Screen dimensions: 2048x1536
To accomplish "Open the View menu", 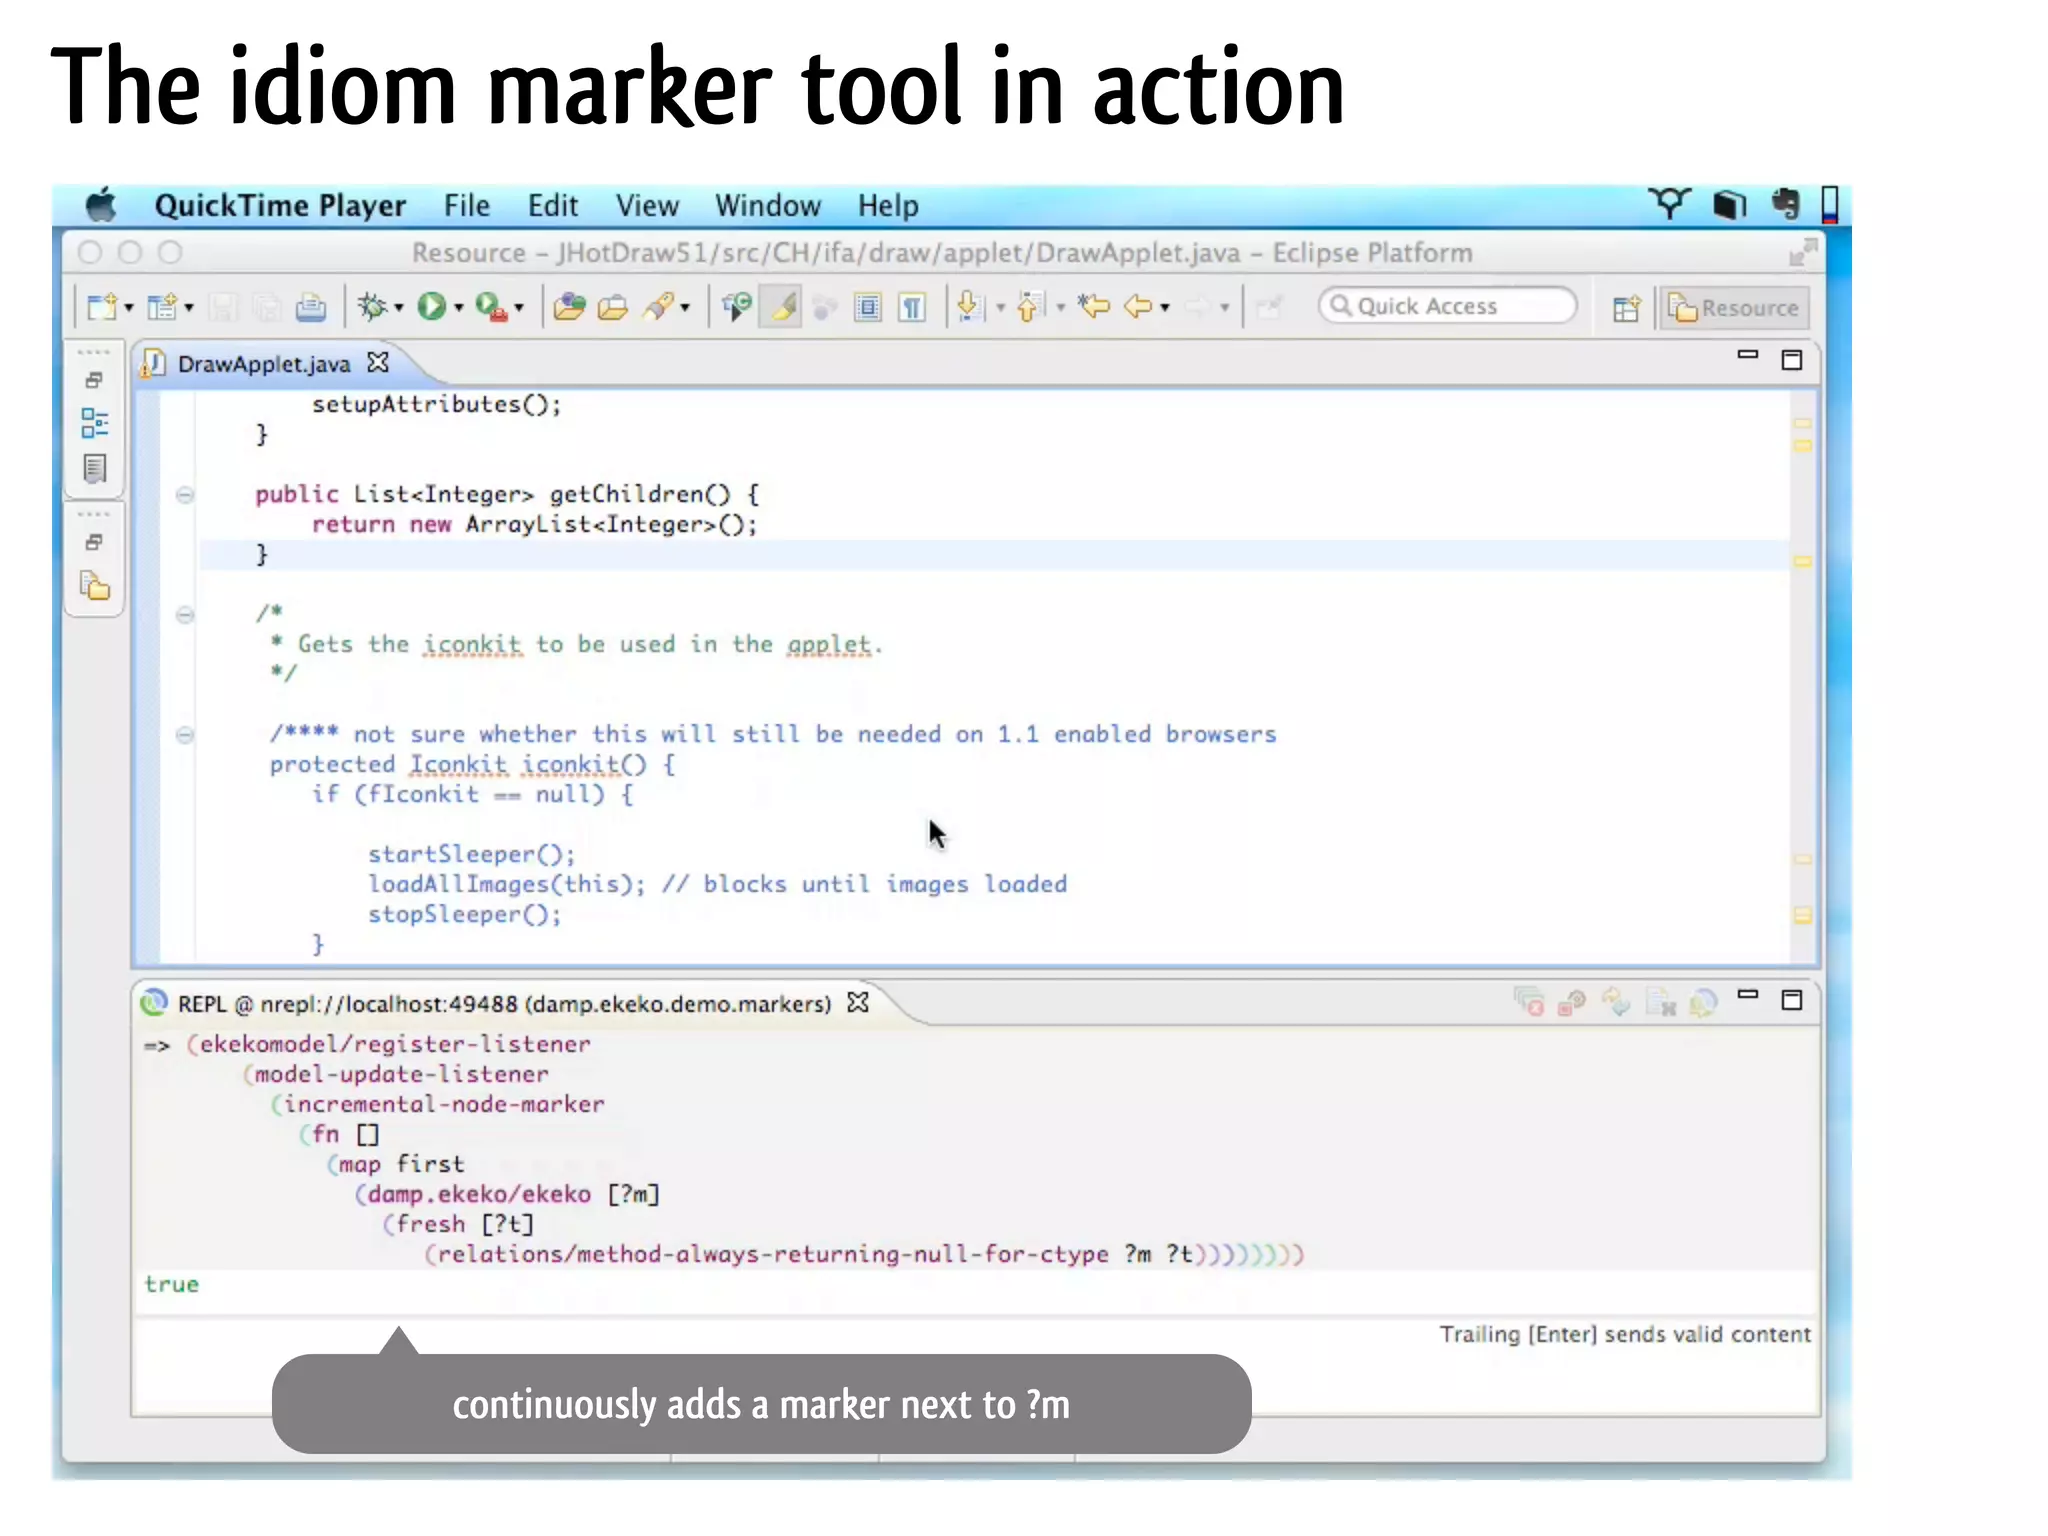I will [647, 206].
